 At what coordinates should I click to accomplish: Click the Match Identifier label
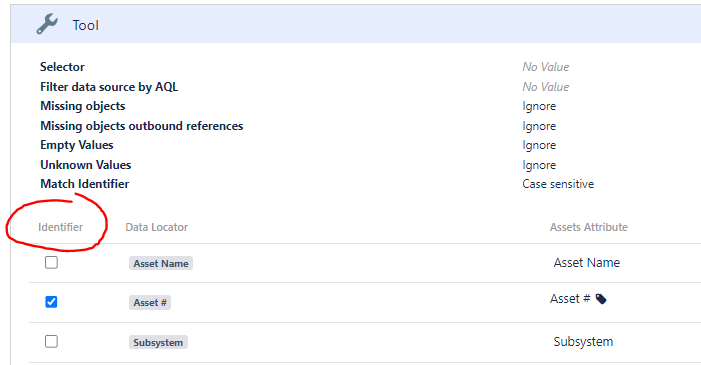(84, 184)
